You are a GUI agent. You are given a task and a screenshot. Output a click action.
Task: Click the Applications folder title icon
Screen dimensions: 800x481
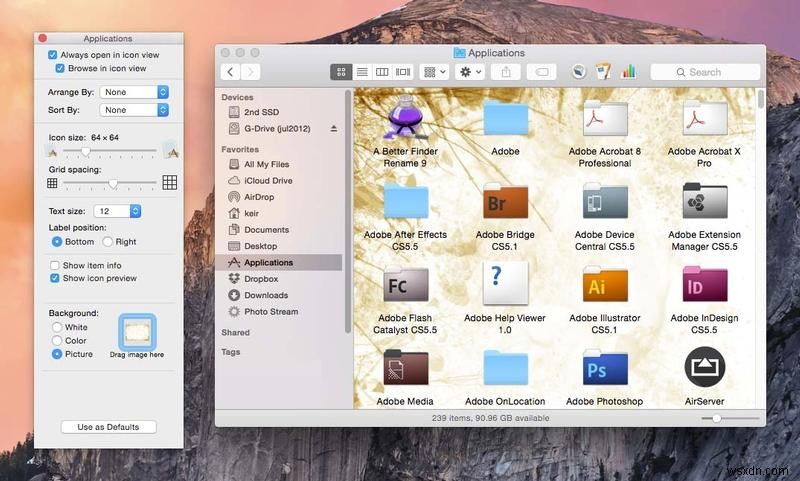(x=459, y=53)
